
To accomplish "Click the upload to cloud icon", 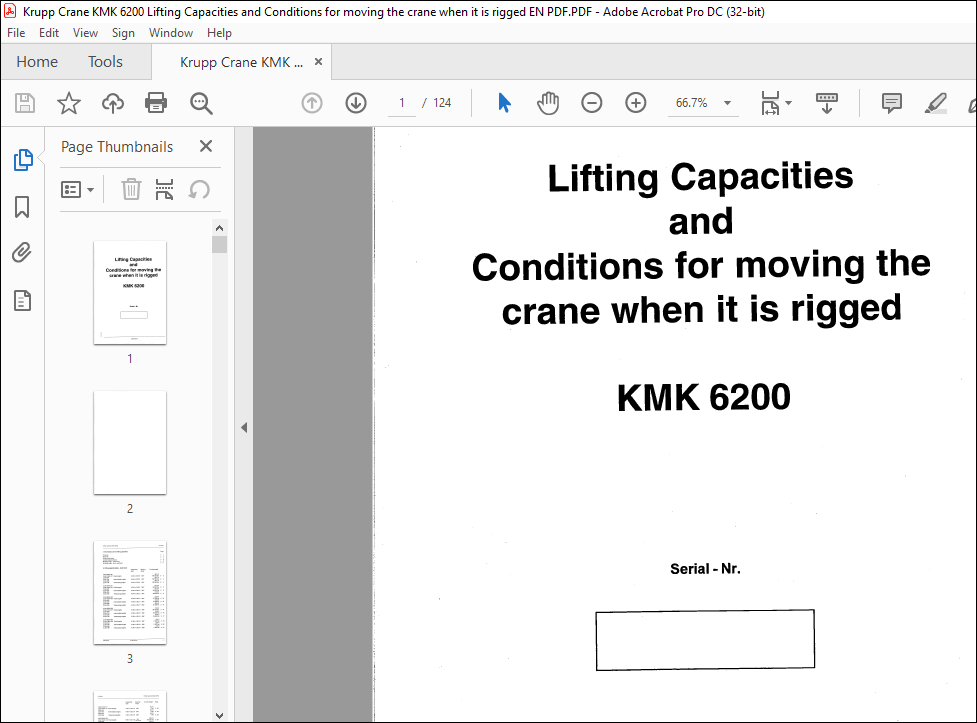I will click(113, 103).
